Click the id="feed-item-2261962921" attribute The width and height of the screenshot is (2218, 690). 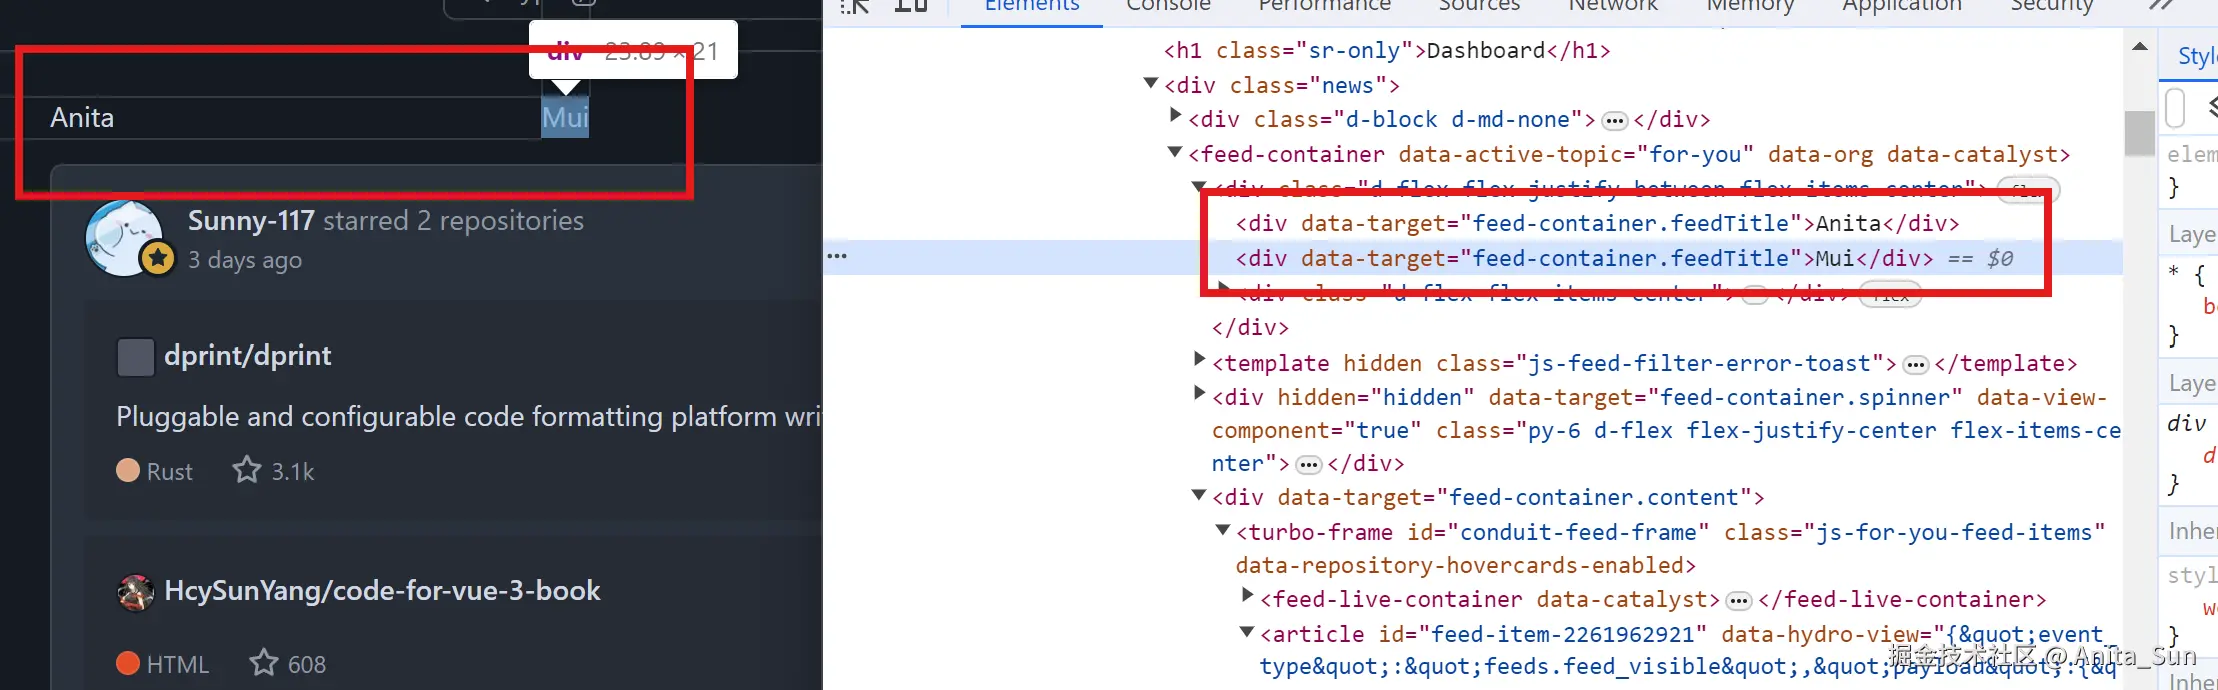[x=1542, y=634]
